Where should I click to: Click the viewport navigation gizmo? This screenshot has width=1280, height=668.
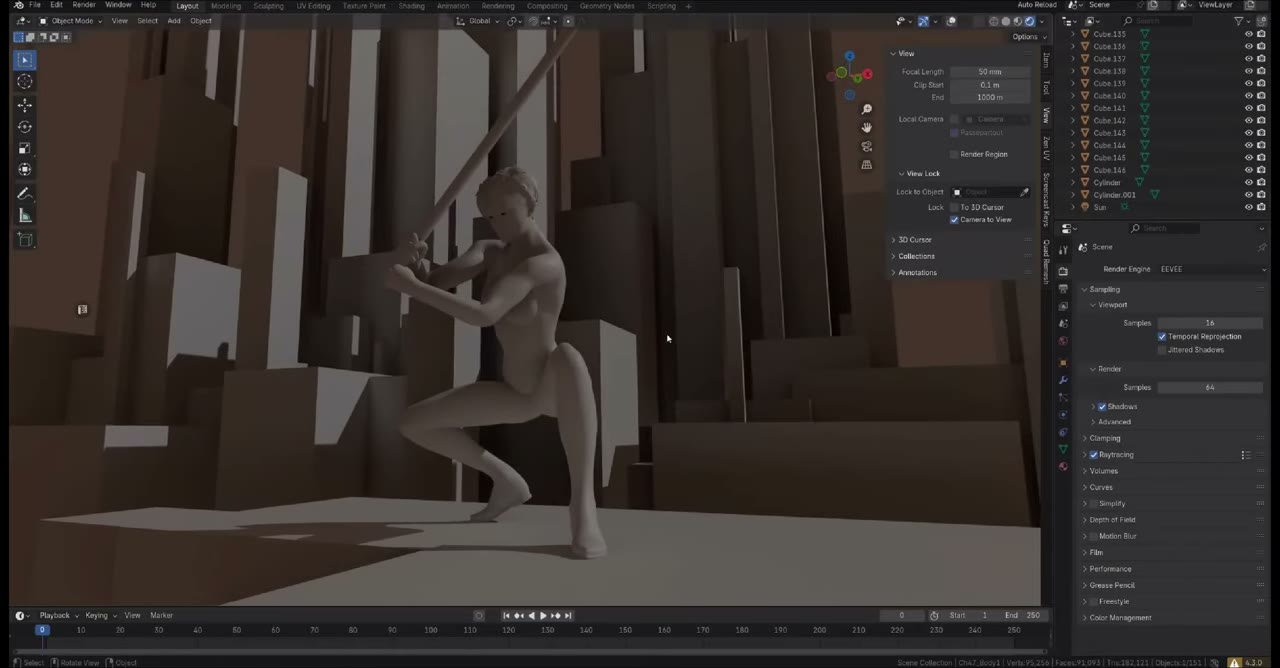(850, 75)
